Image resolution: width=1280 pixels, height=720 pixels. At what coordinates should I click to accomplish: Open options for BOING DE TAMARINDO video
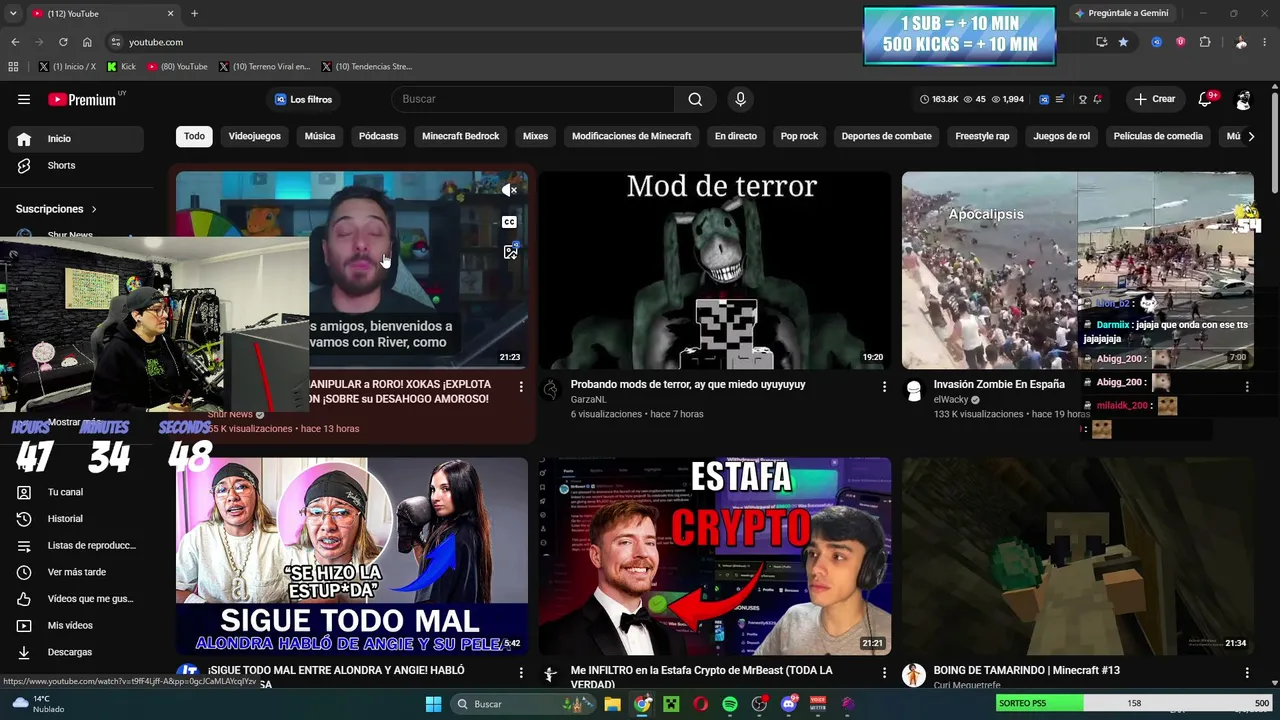coord(1247,673)
